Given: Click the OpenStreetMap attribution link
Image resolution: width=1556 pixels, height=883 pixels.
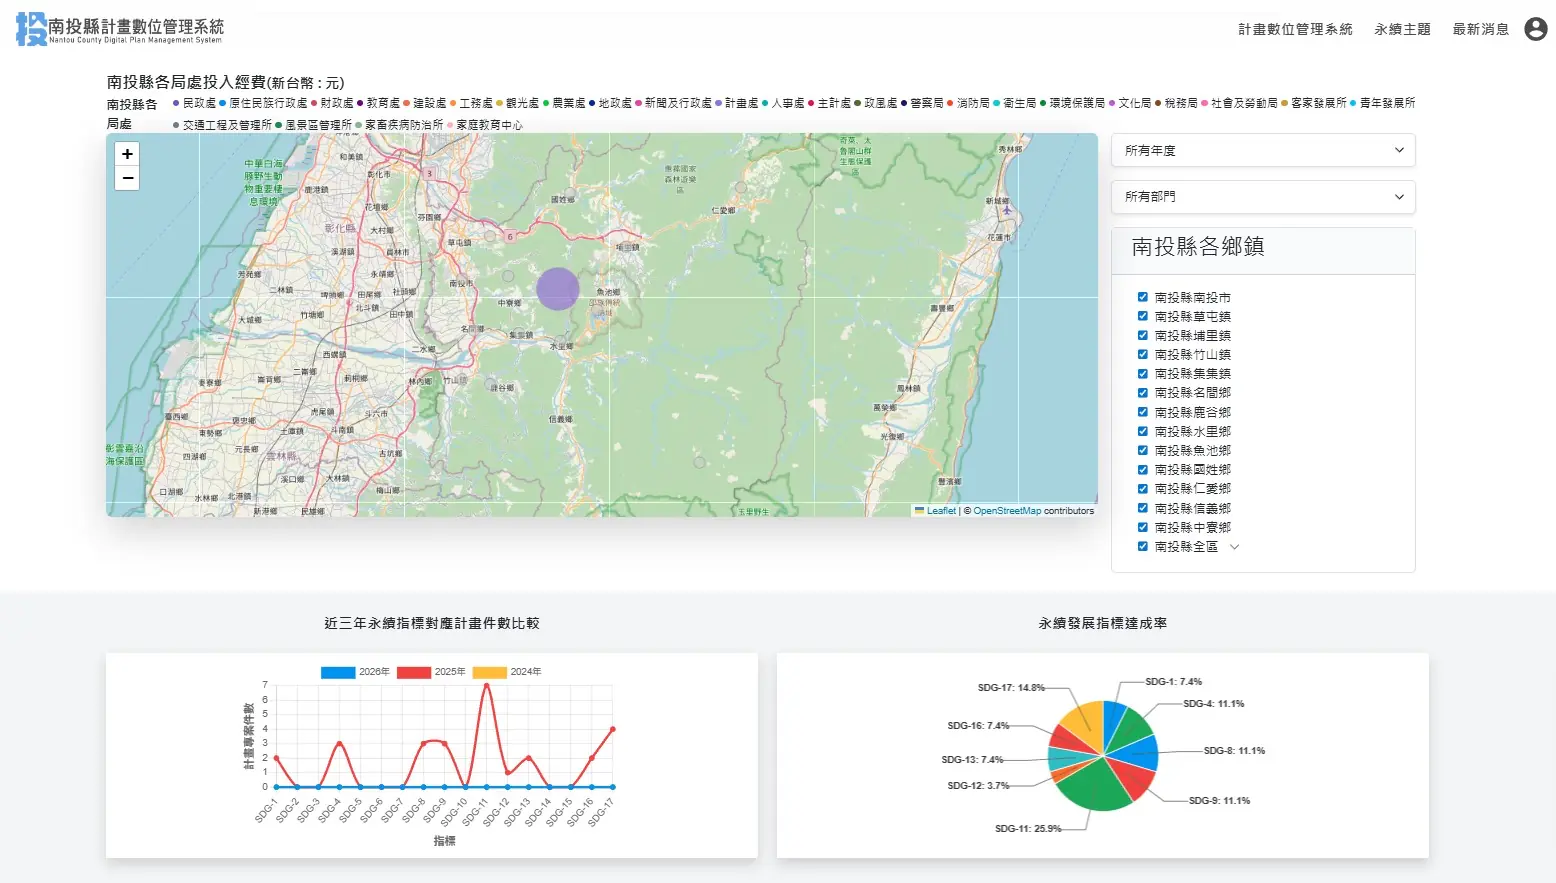Looking at the screenshot, I should [1006, 511].
